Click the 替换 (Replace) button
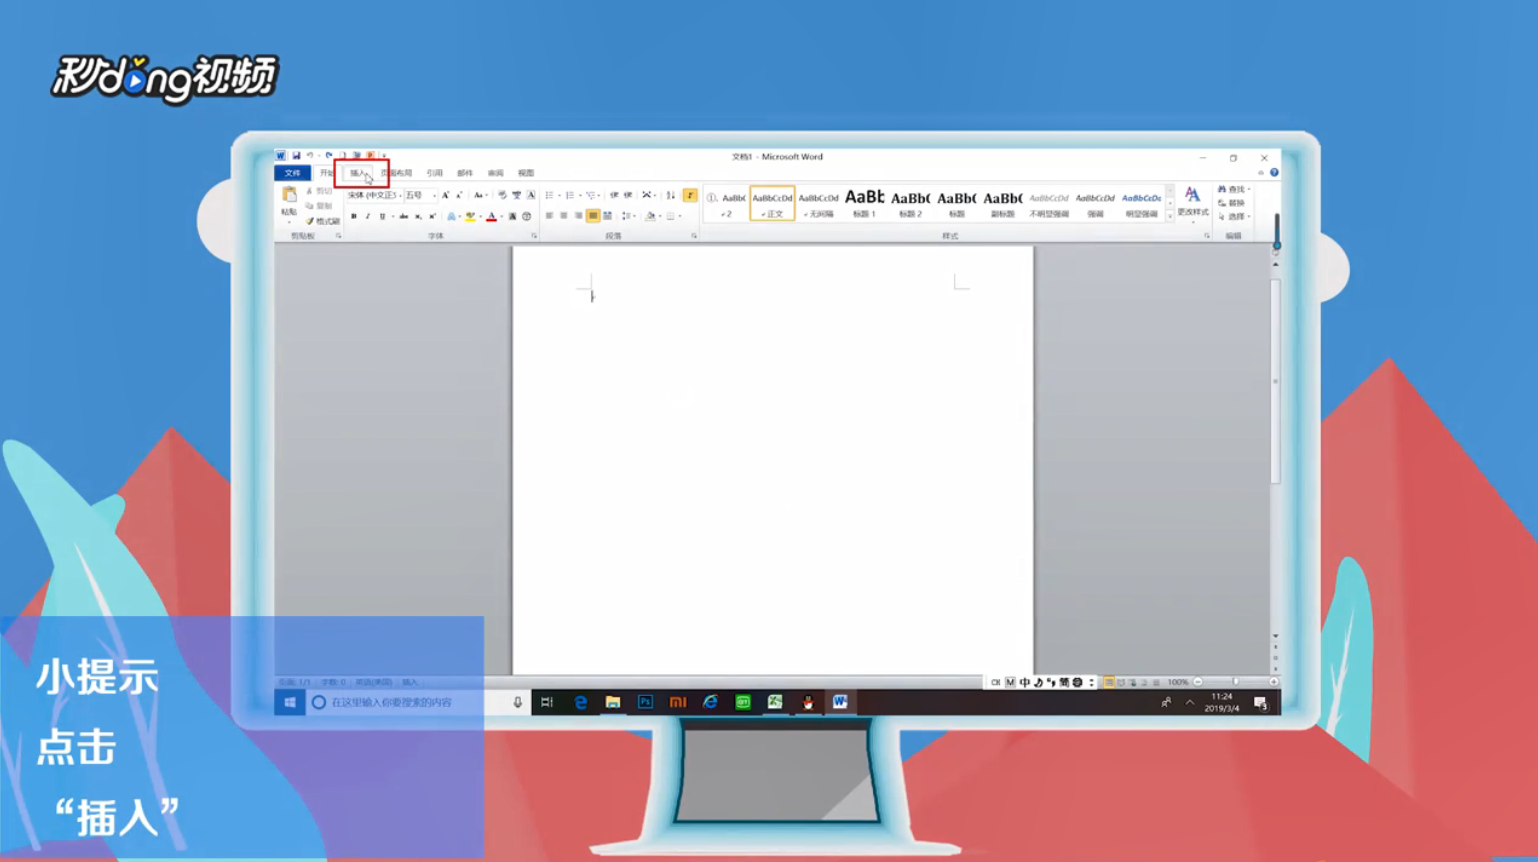The width and height of the screenshot is (1538, 862). coord(1232,203)
